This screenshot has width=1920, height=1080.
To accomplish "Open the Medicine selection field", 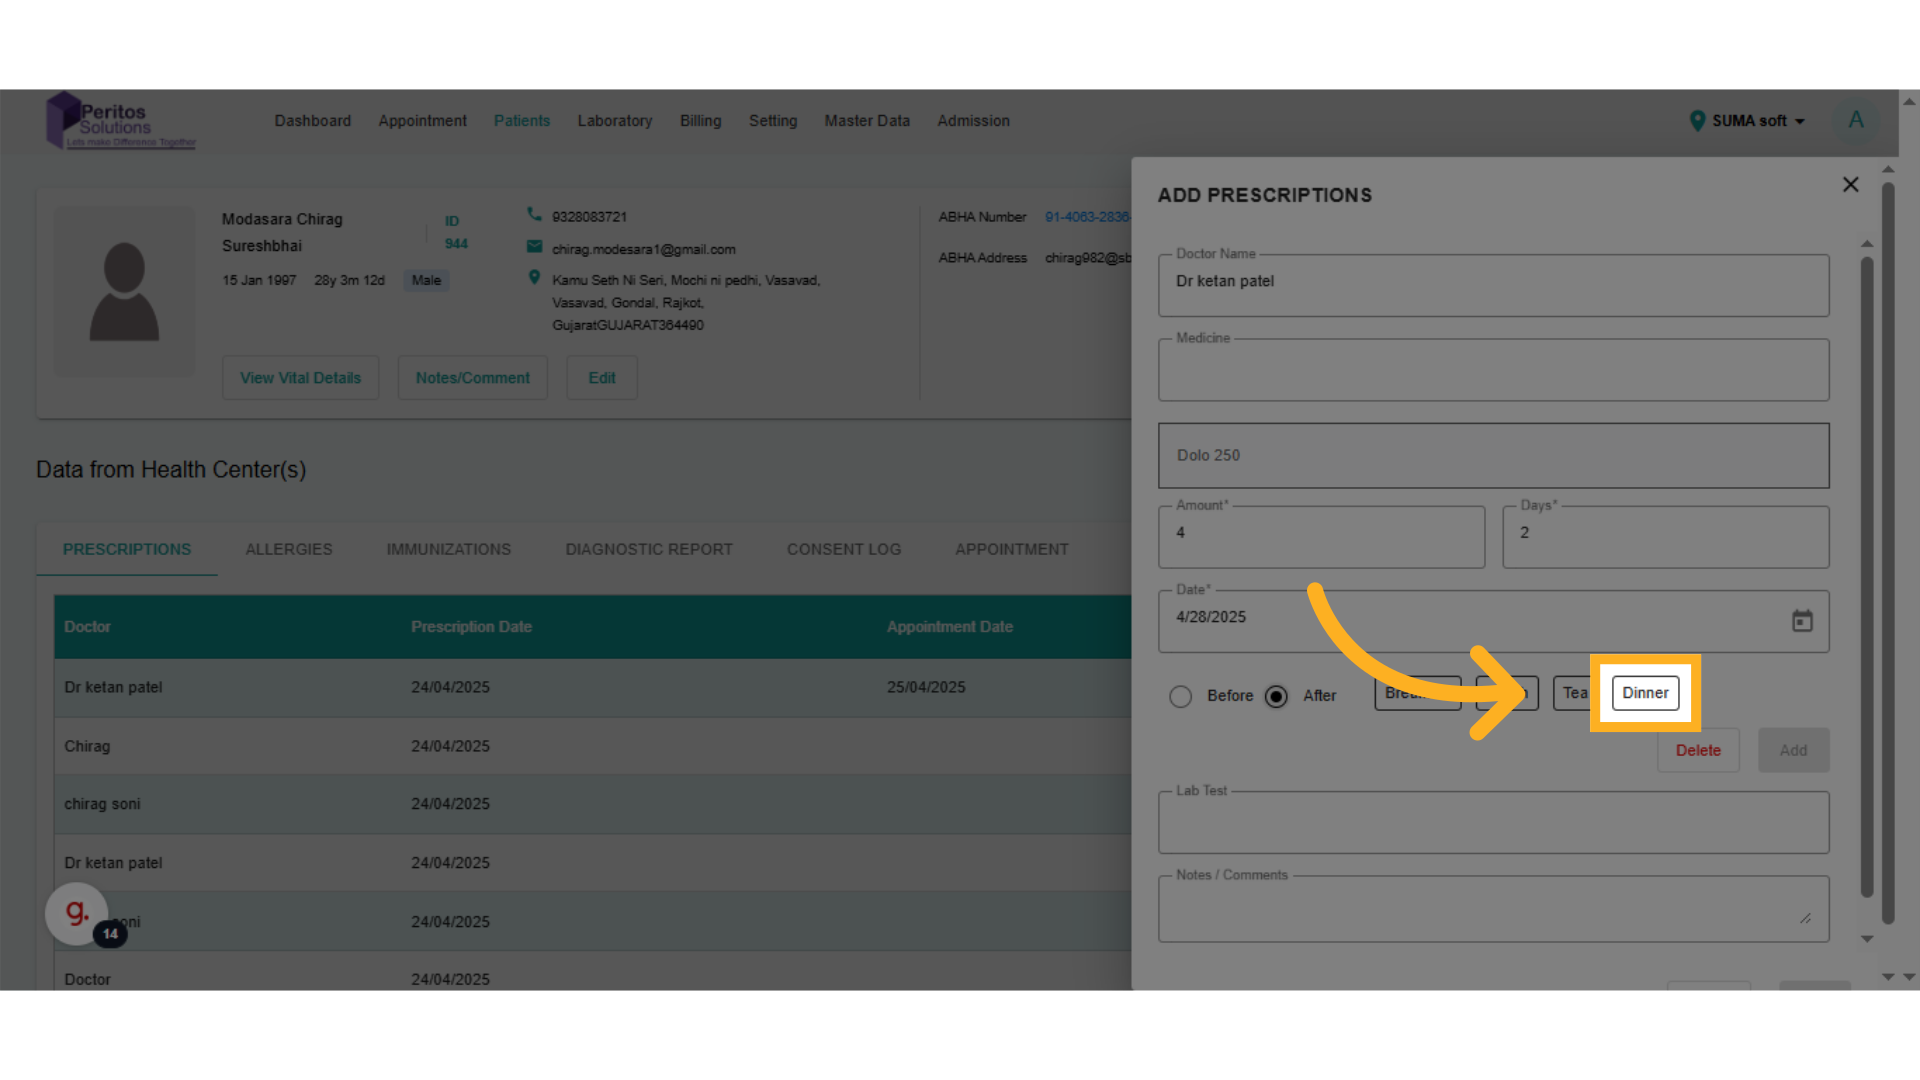I will (1493, 371).
